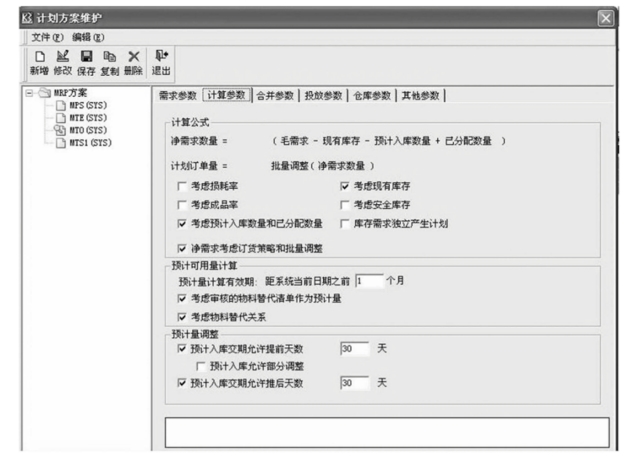Toggle 考虑预计入库数量和已分配数量 checkbox
638x463 pixels.
pos(182,224)
